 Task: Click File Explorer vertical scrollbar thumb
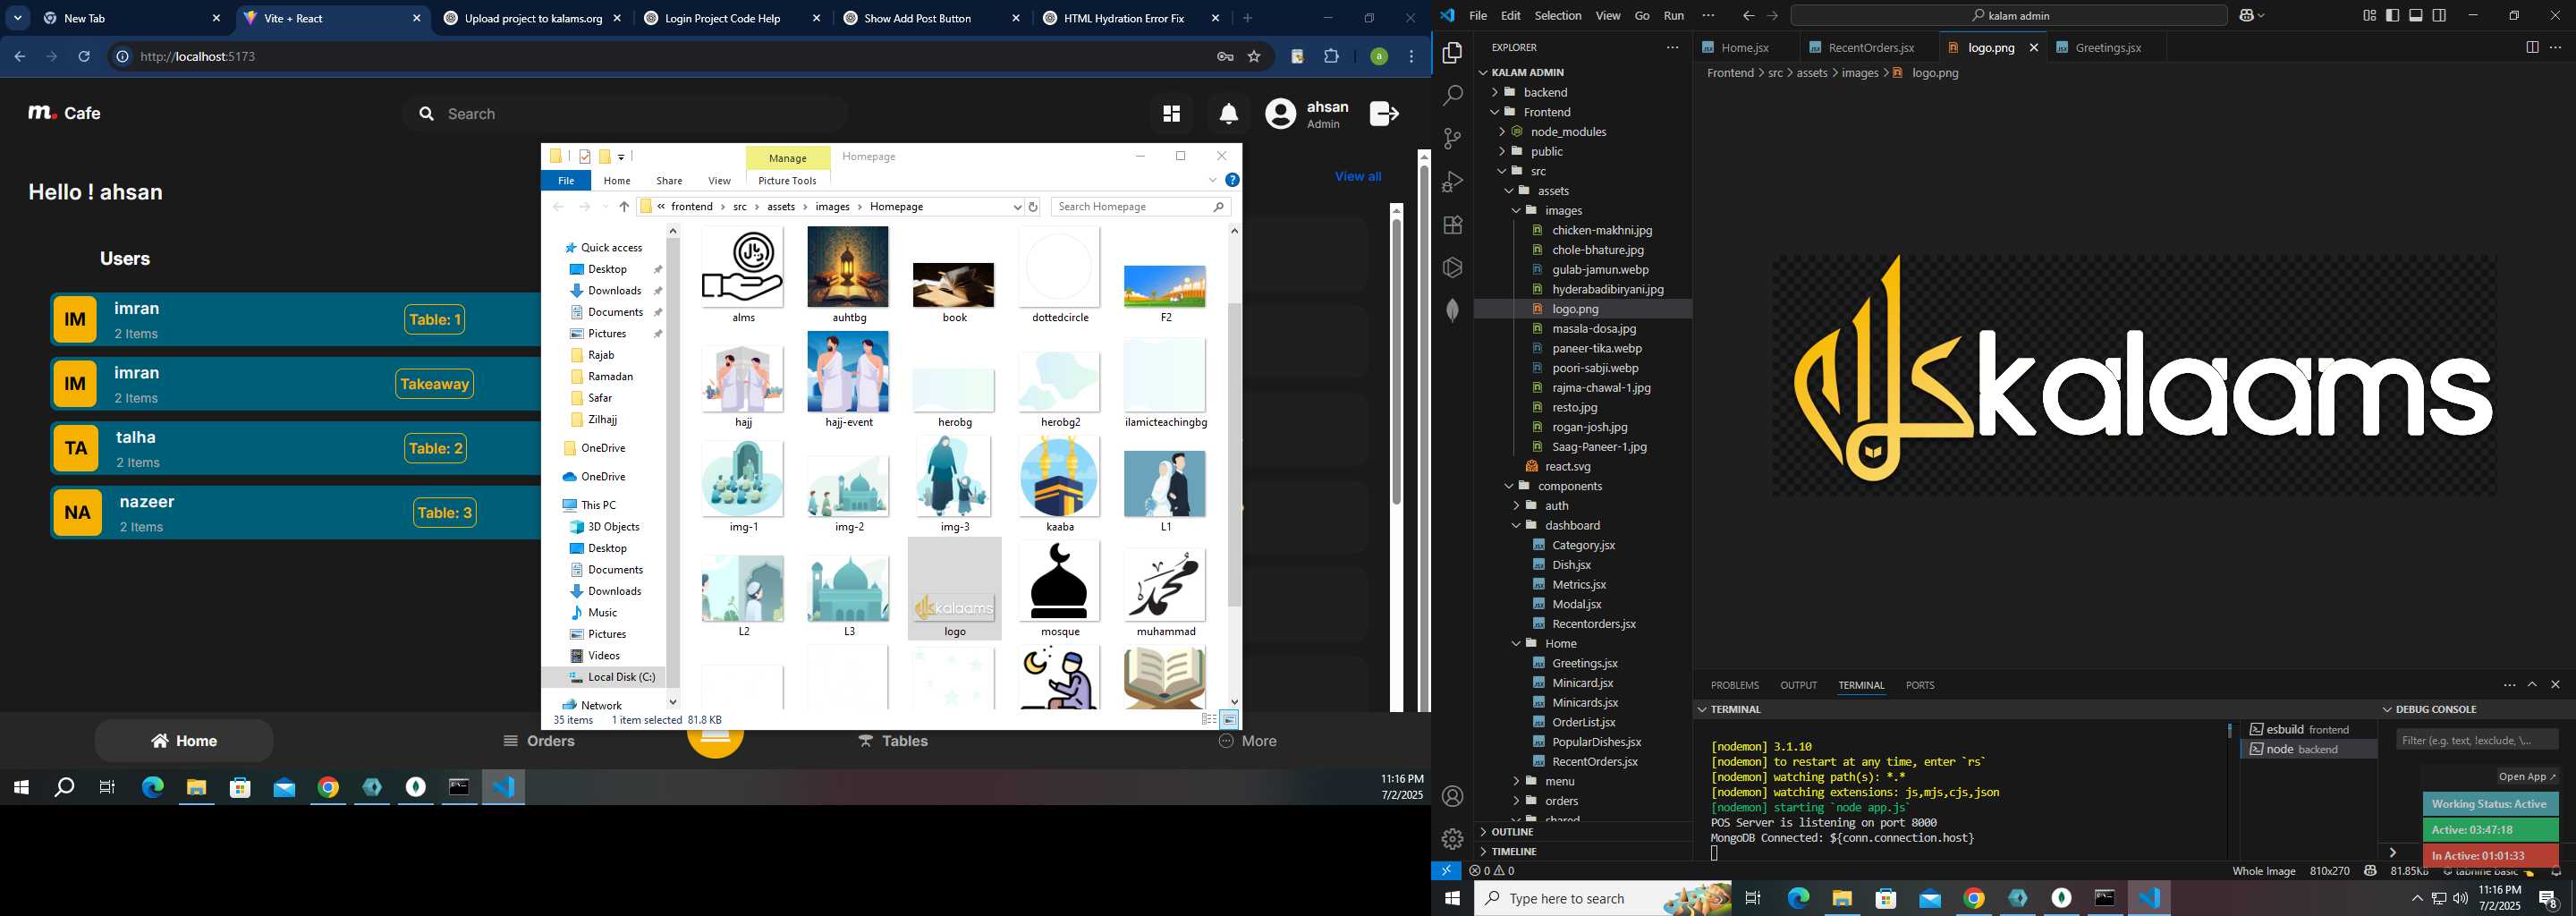coord(1234,455)
